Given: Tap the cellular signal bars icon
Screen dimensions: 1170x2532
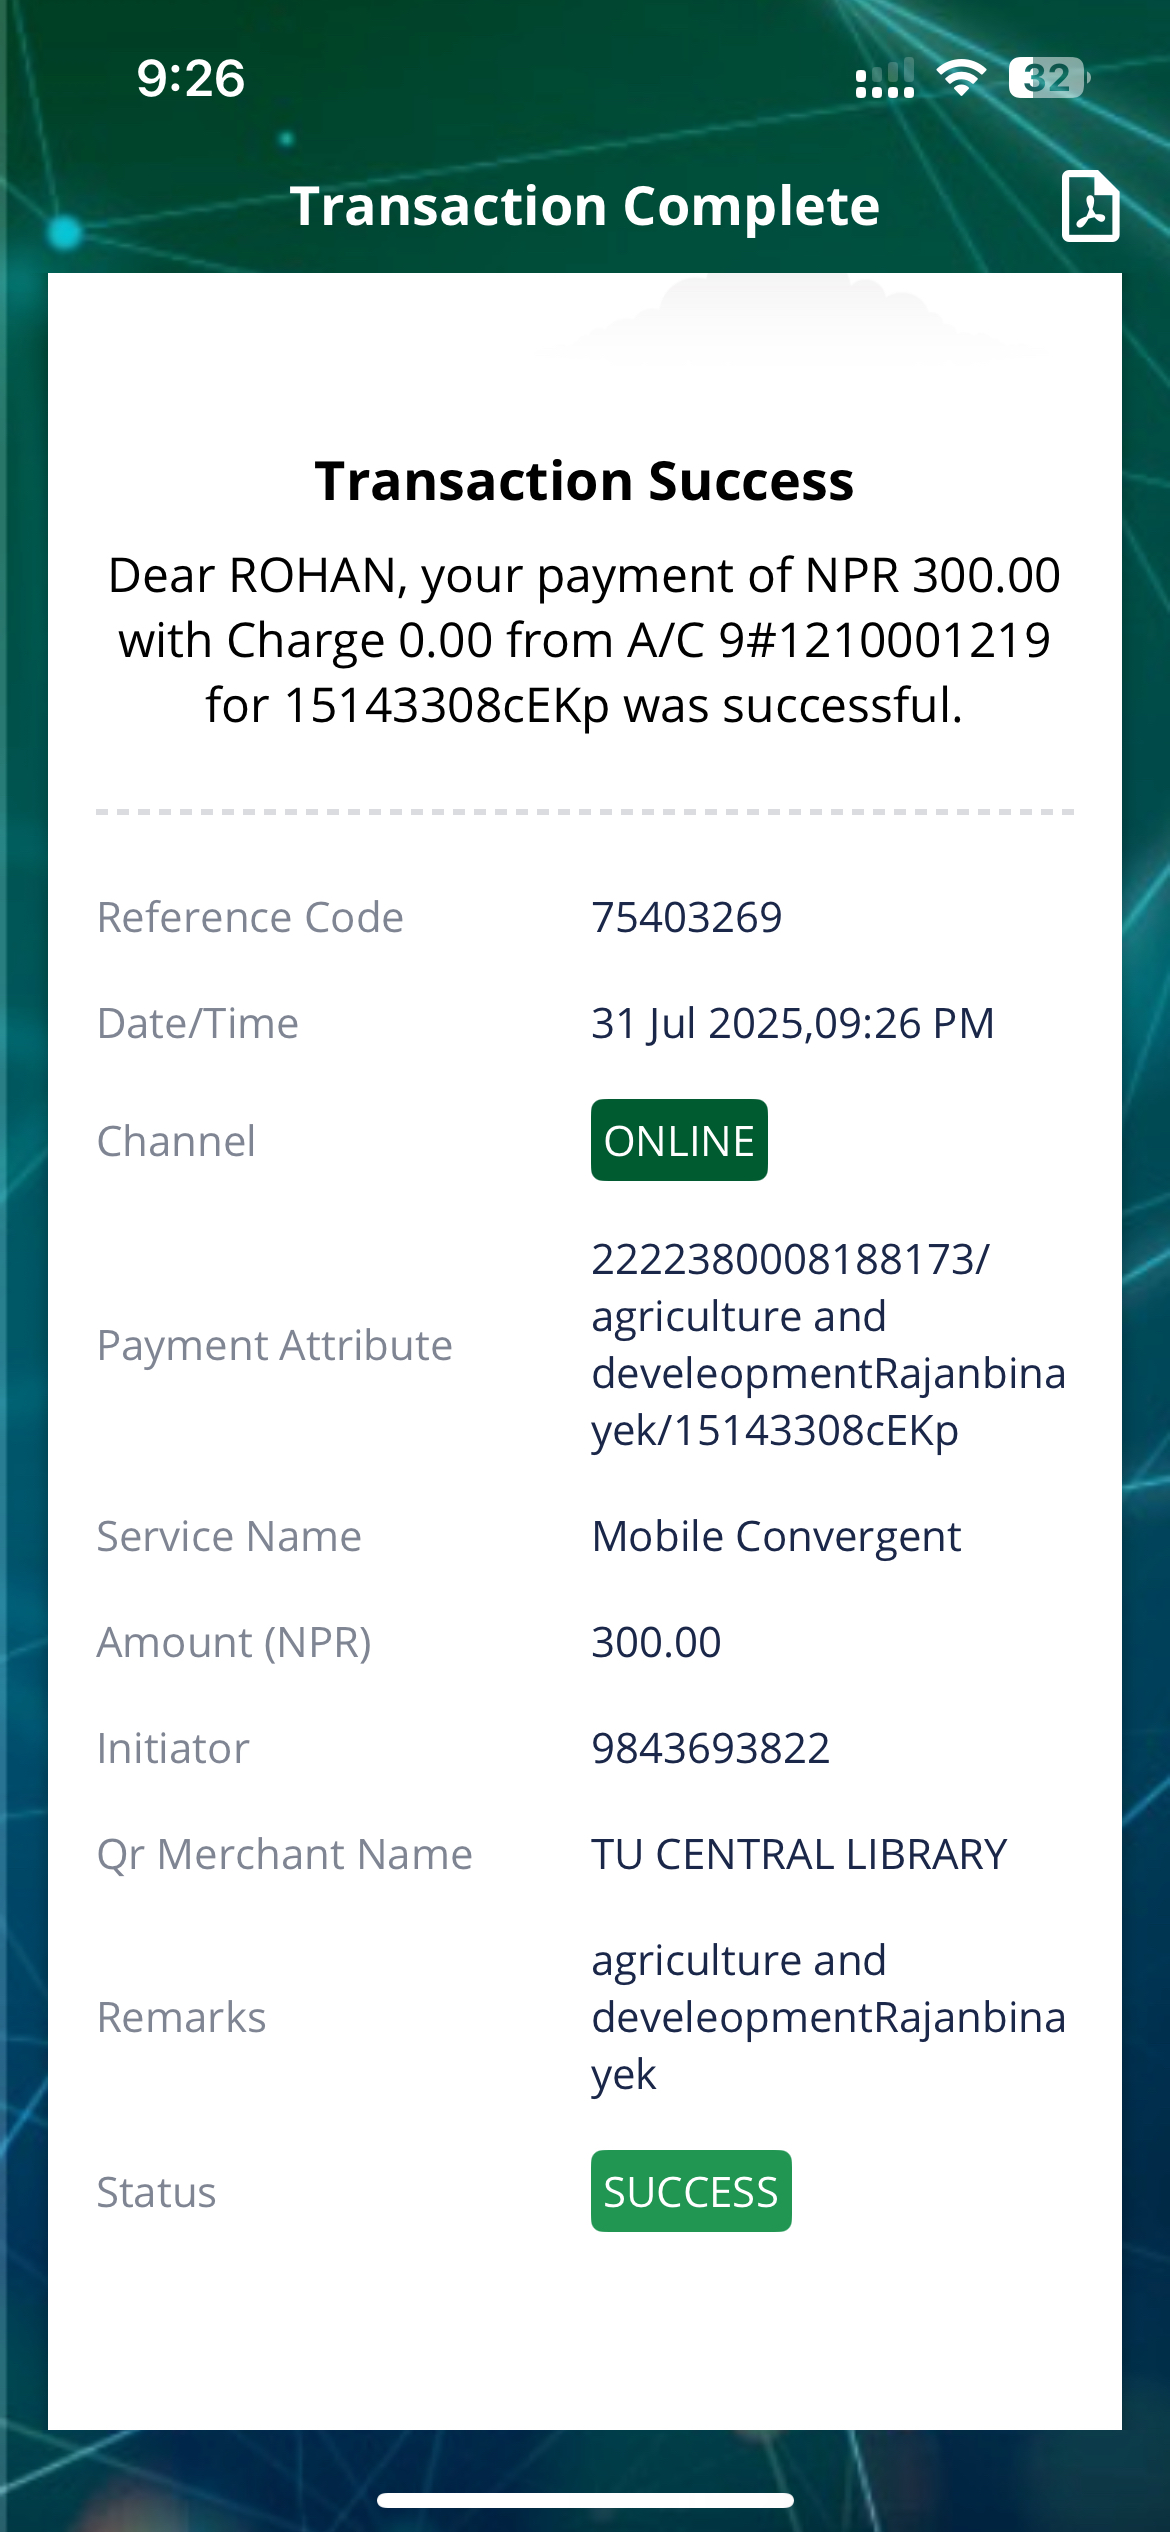Looking at the screenshot, I should tap(884, 79).
